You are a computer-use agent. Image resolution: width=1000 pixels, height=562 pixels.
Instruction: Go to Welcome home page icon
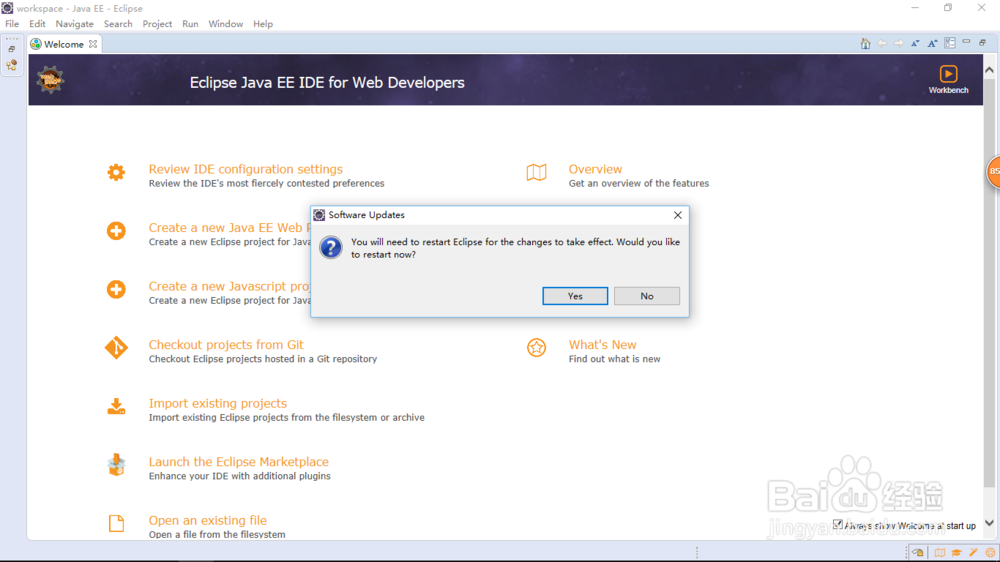point(865,43)
